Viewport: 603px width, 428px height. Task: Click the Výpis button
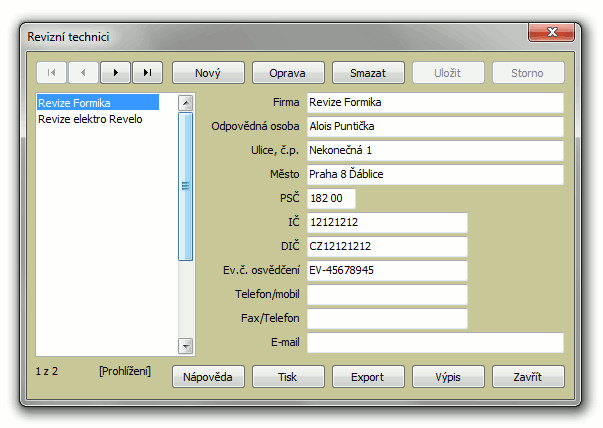(448, 376)
